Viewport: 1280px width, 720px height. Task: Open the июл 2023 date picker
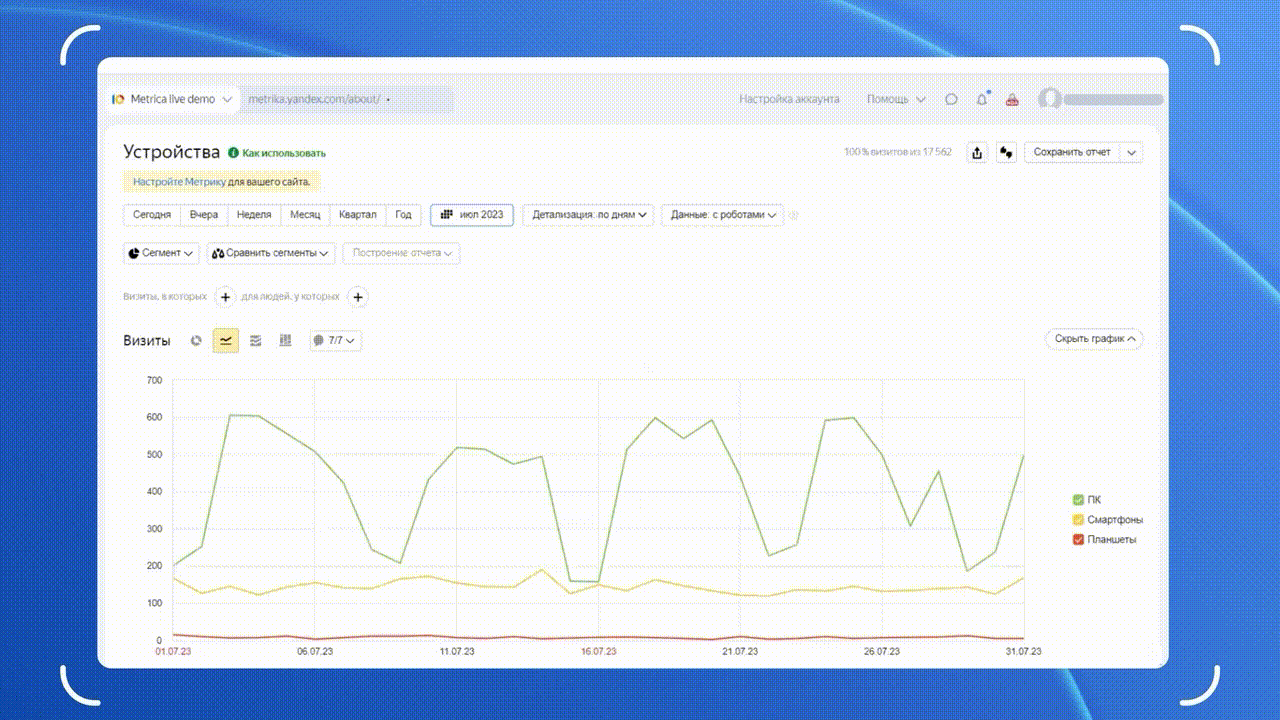(472, 215)
